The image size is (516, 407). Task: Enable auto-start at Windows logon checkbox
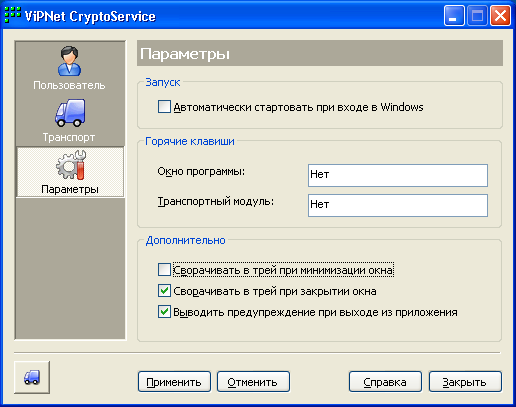coord(164,107)
